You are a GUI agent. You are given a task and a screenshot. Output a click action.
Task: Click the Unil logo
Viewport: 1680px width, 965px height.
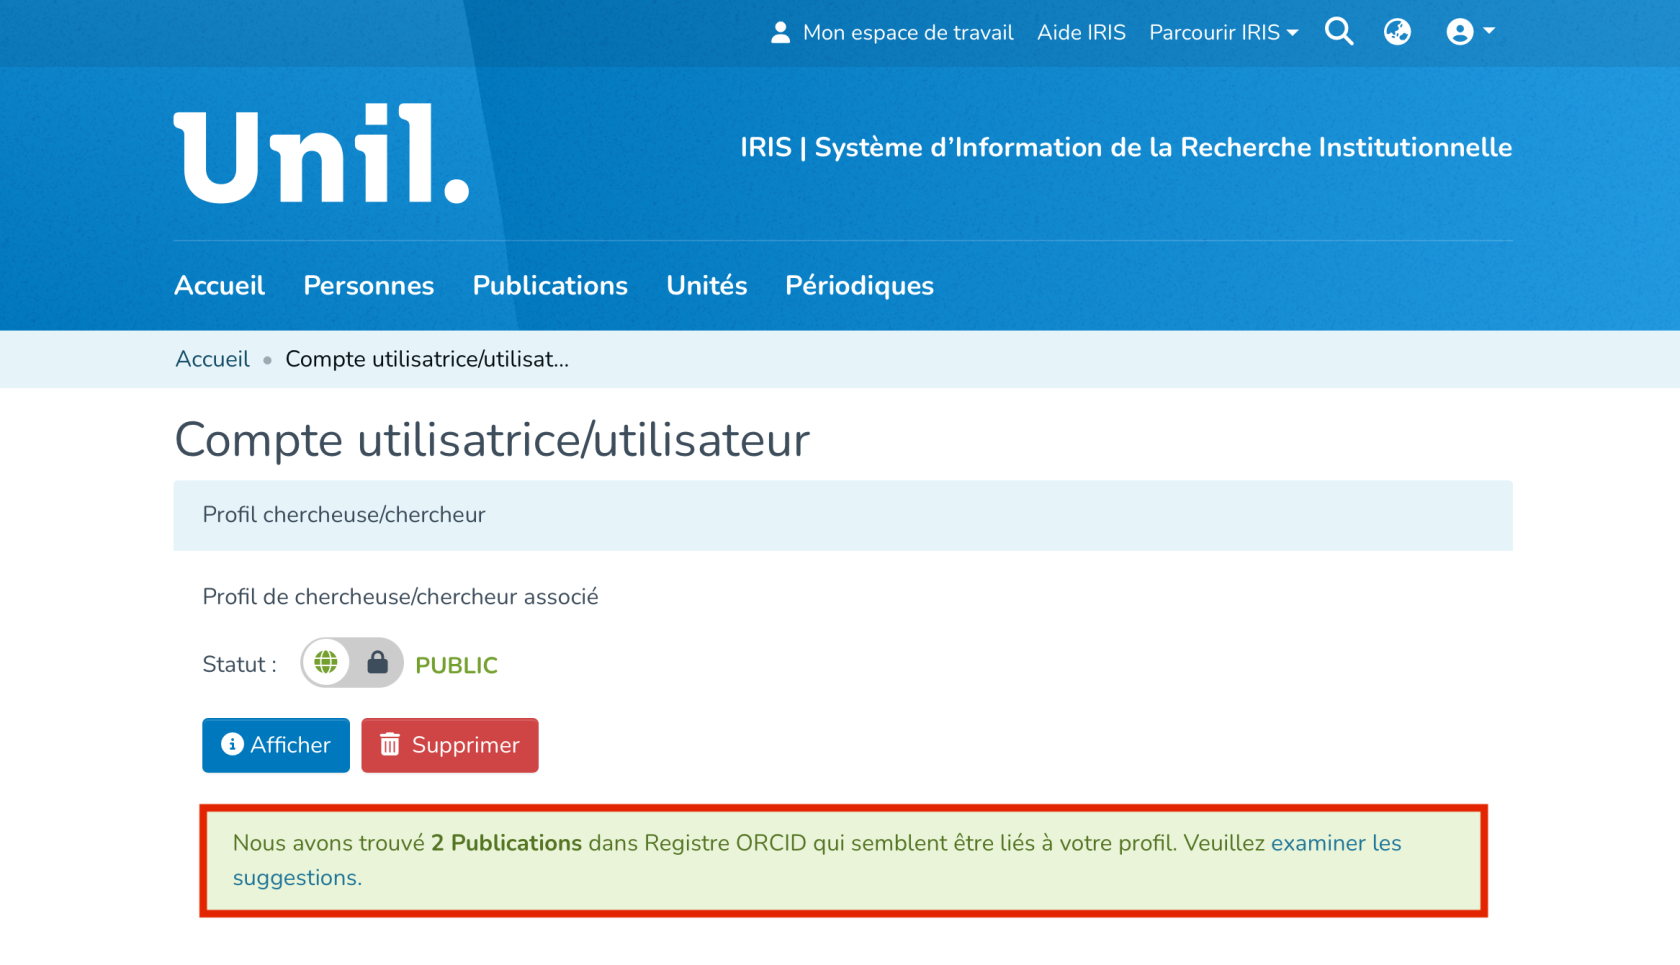321,154
